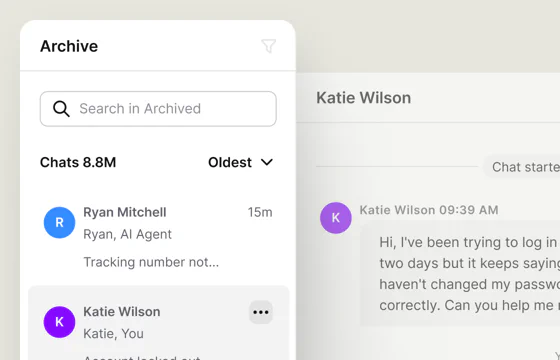Click Katie Wilson's purple K avatar in list
This screenshot has height=360, width=560.
pyautogui.click(x=59, y=322)
